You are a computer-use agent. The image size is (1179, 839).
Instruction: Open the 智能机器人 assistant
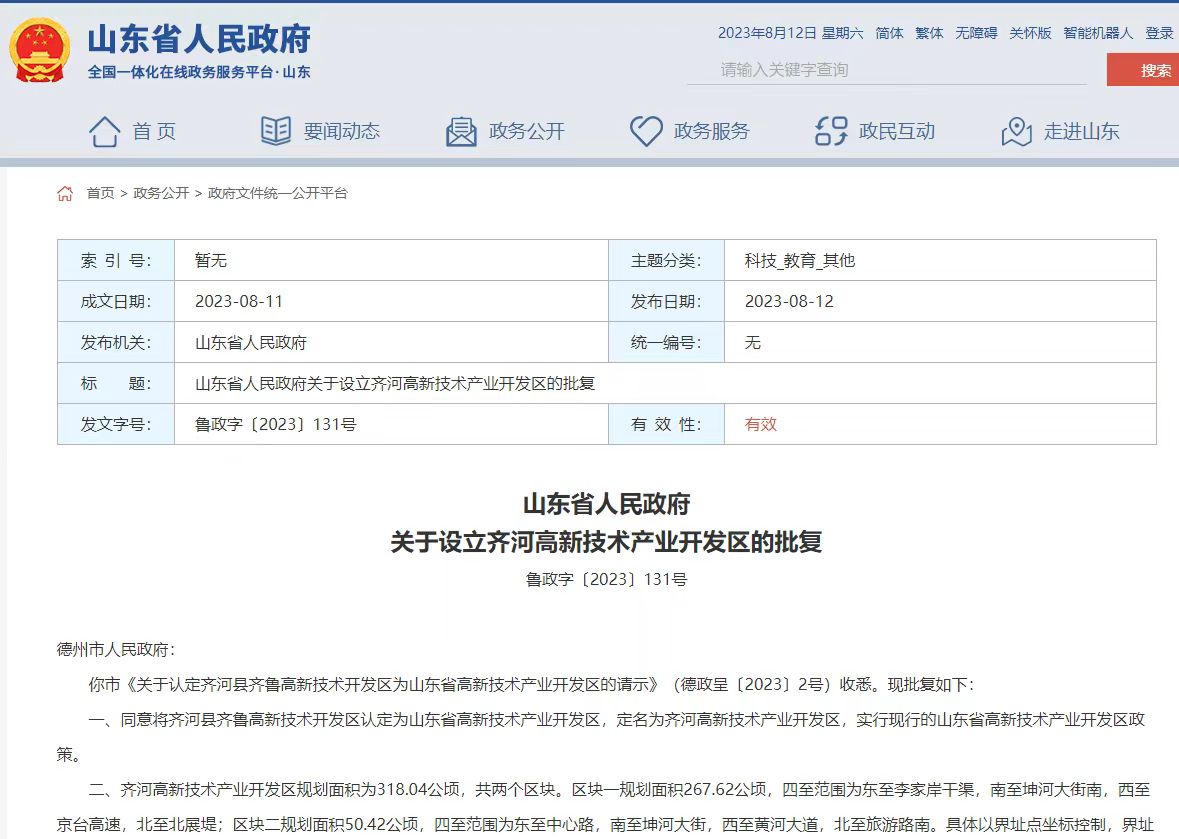click(x=1098, y=33)
